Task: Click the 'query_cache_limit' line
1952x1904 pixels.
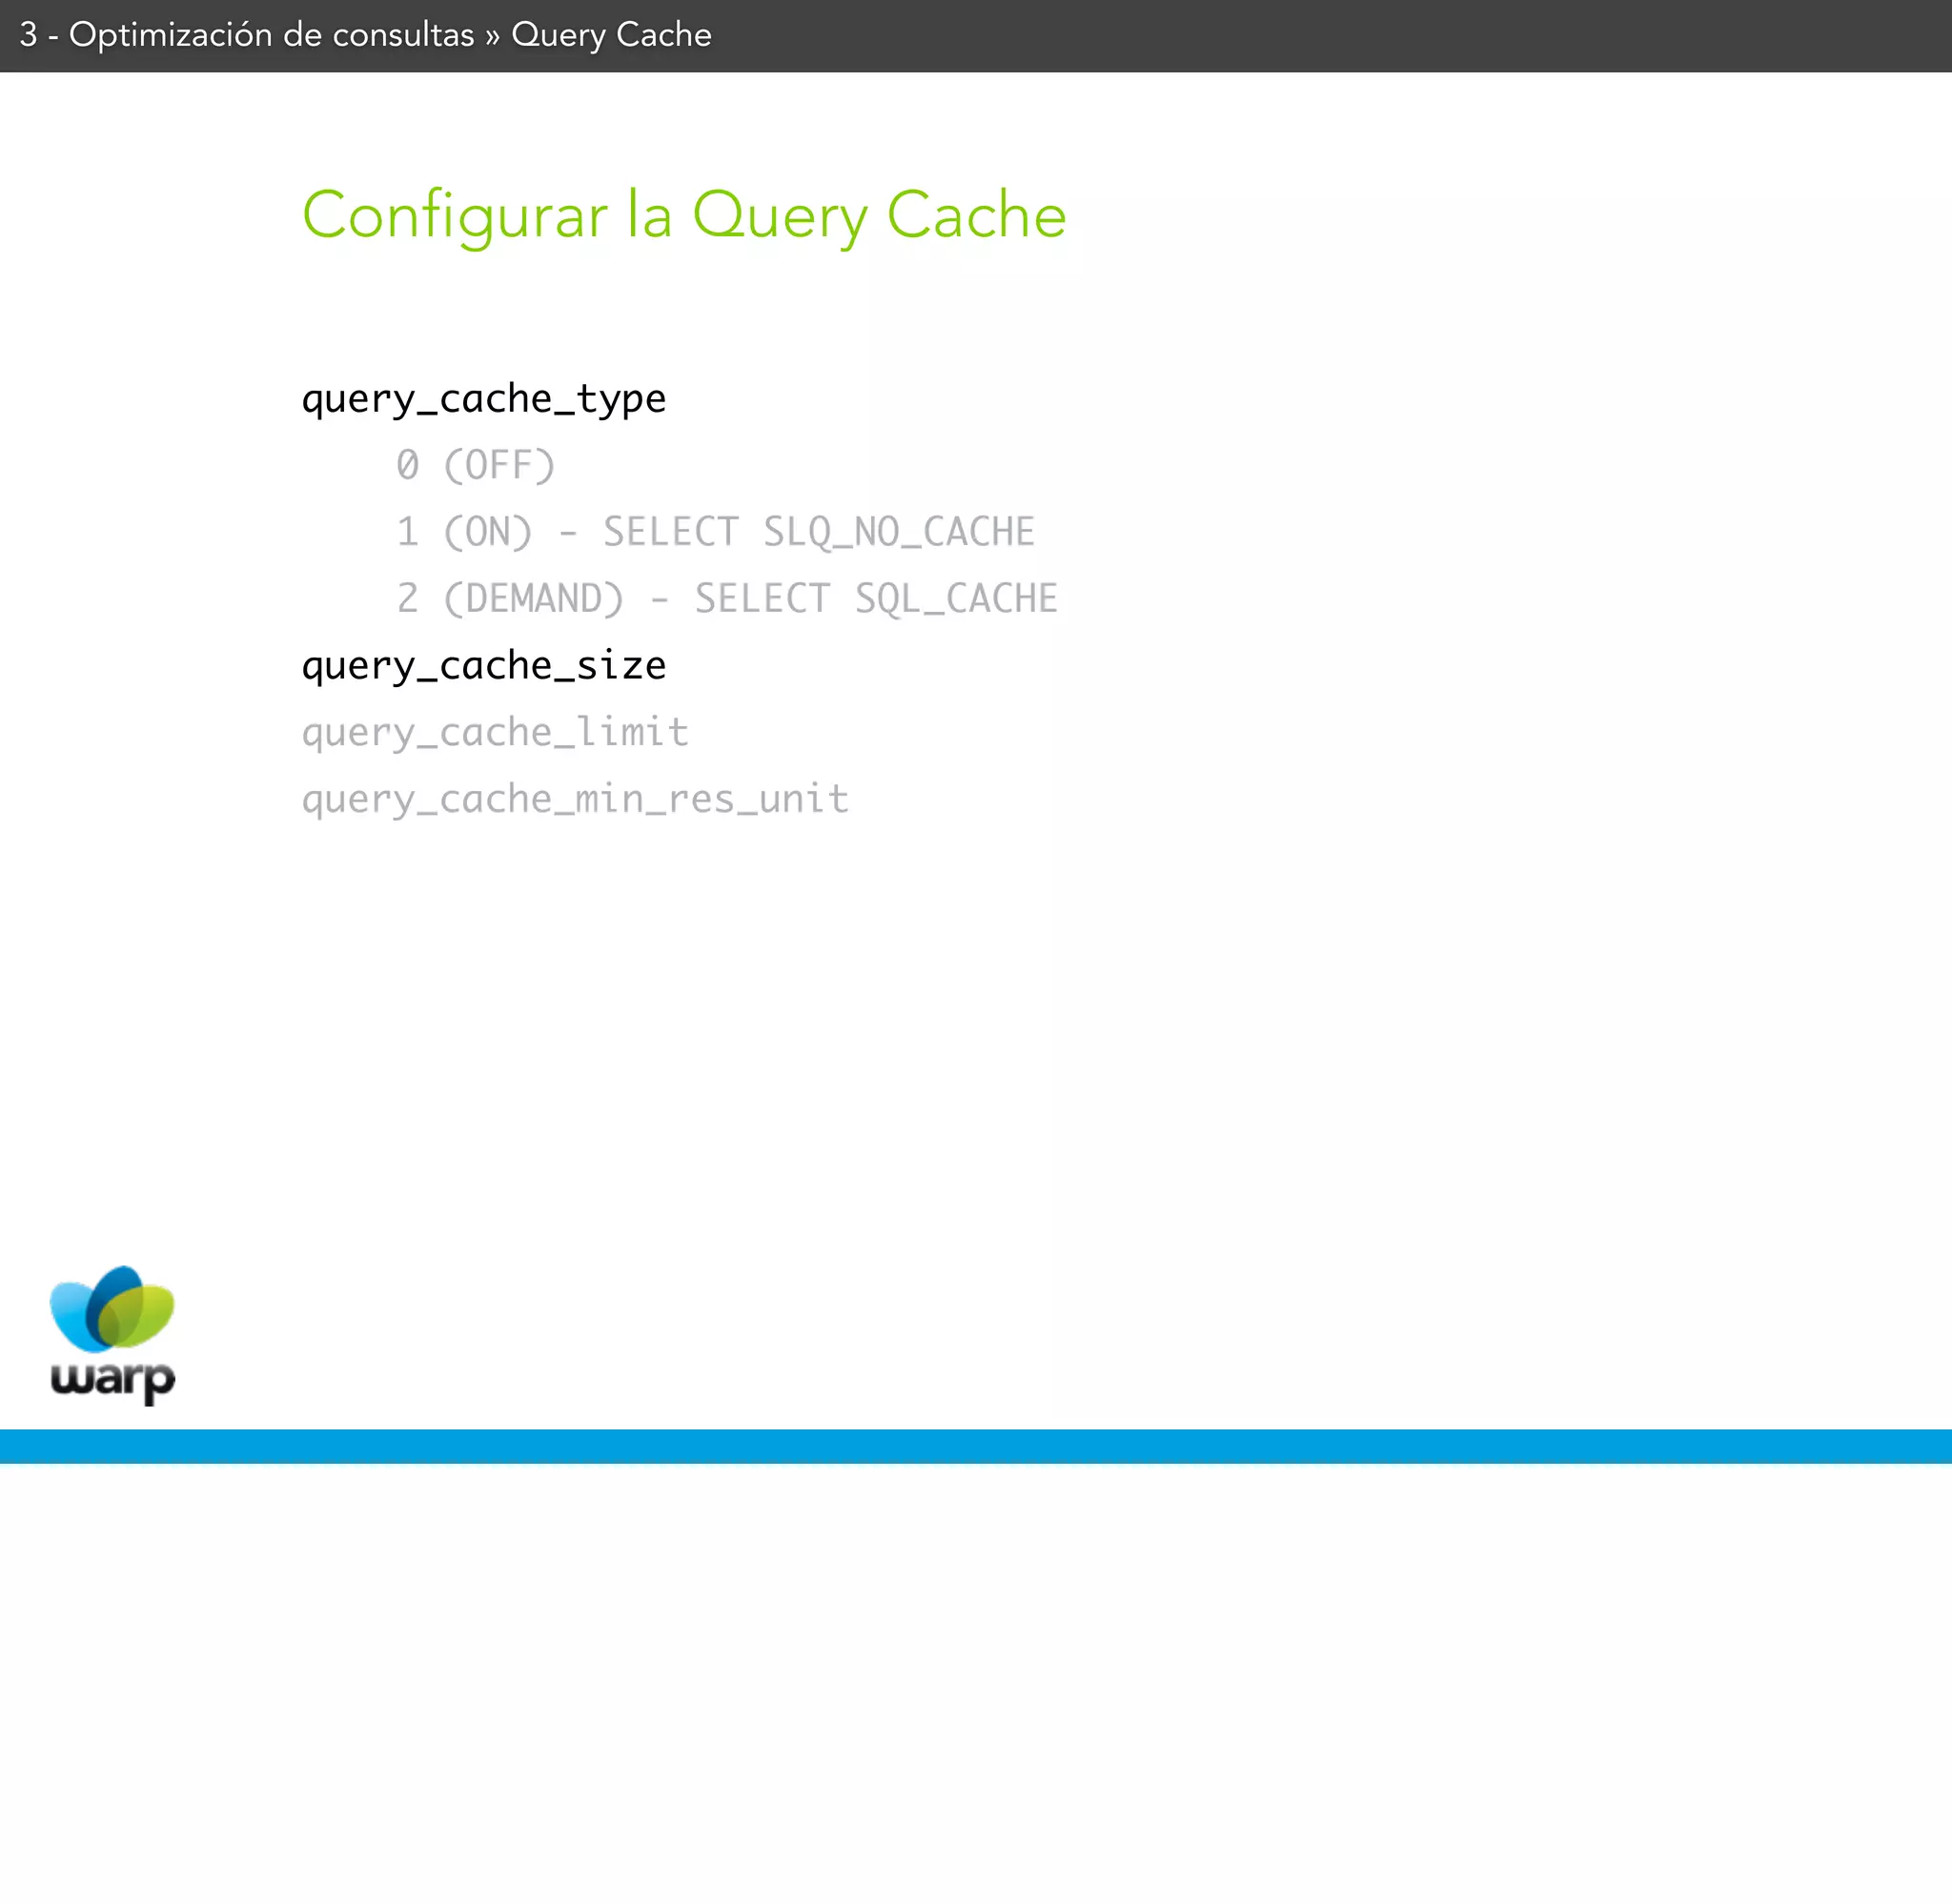Action: [496, 732]
